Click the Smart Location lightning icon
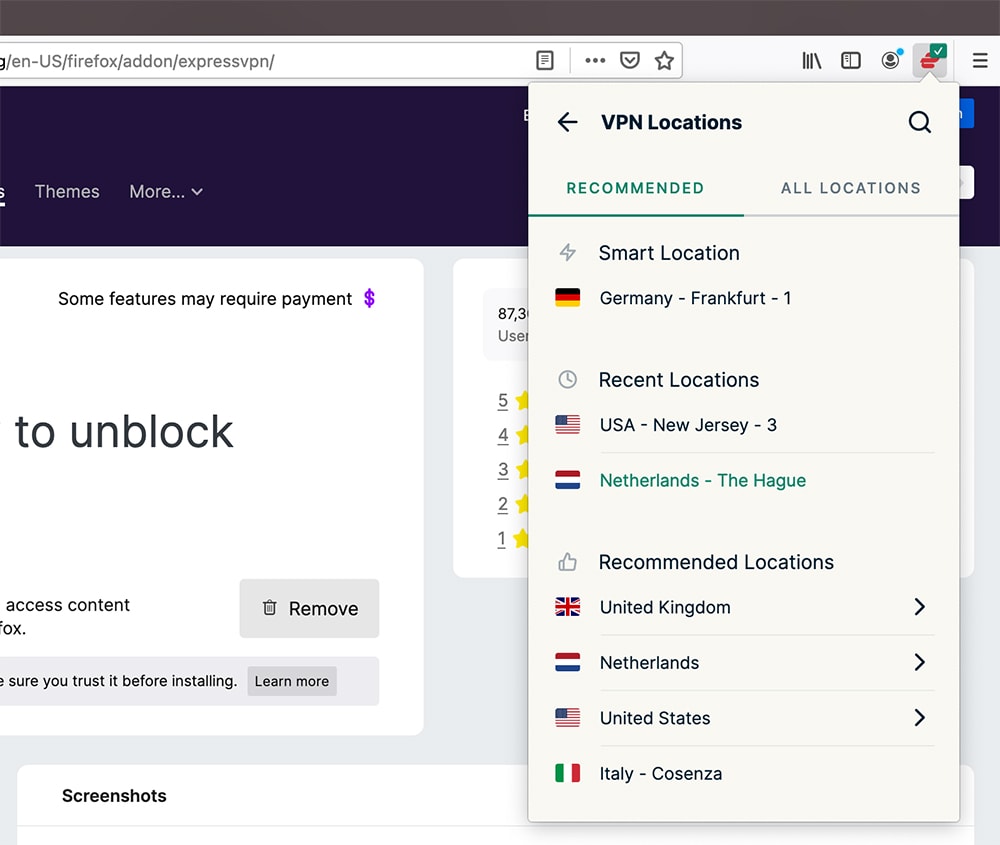This screenshot has width=1000, height=845. click(568, 253)
